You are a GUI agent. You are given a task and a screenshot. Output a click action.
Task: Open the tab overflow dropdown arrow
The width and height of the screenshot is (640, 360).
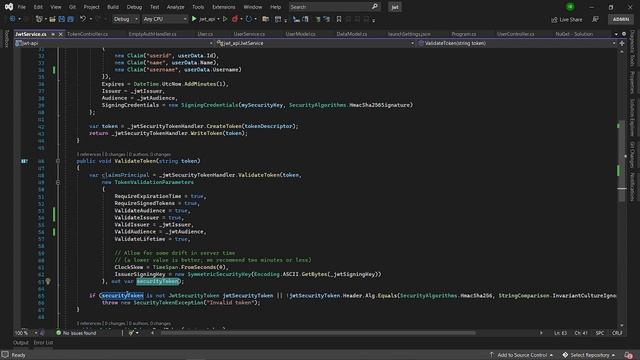(616, 34)
